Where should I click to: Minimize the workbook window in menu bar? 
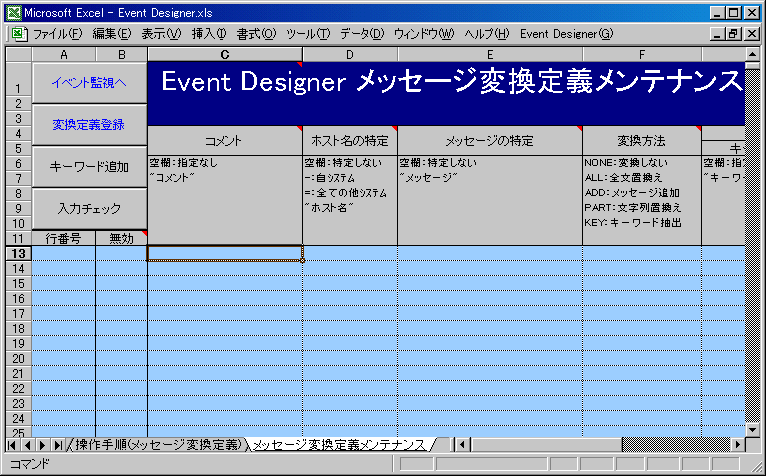click(x=717, y=34)
